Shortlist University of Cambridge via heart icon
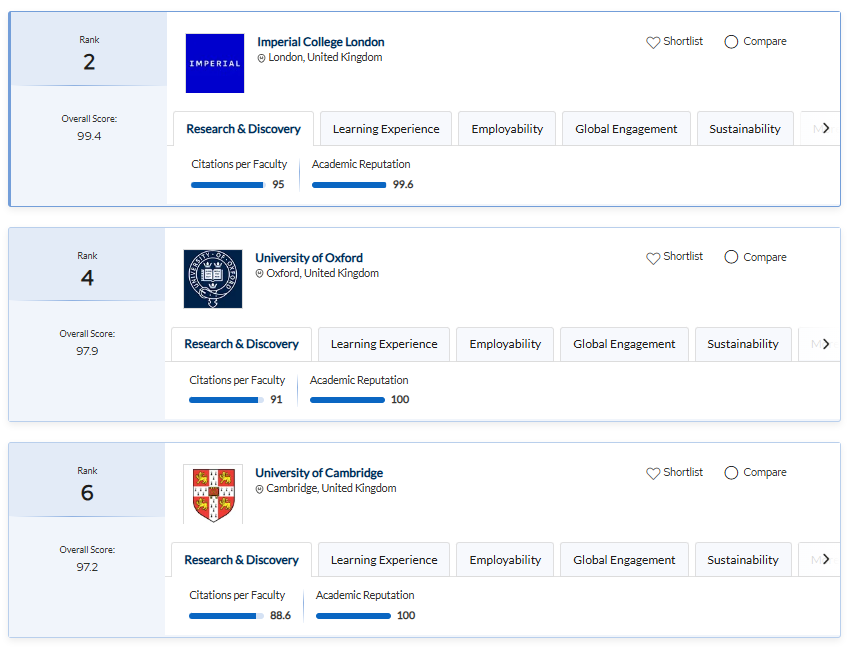852x649 pixels. tap(653, 473)
